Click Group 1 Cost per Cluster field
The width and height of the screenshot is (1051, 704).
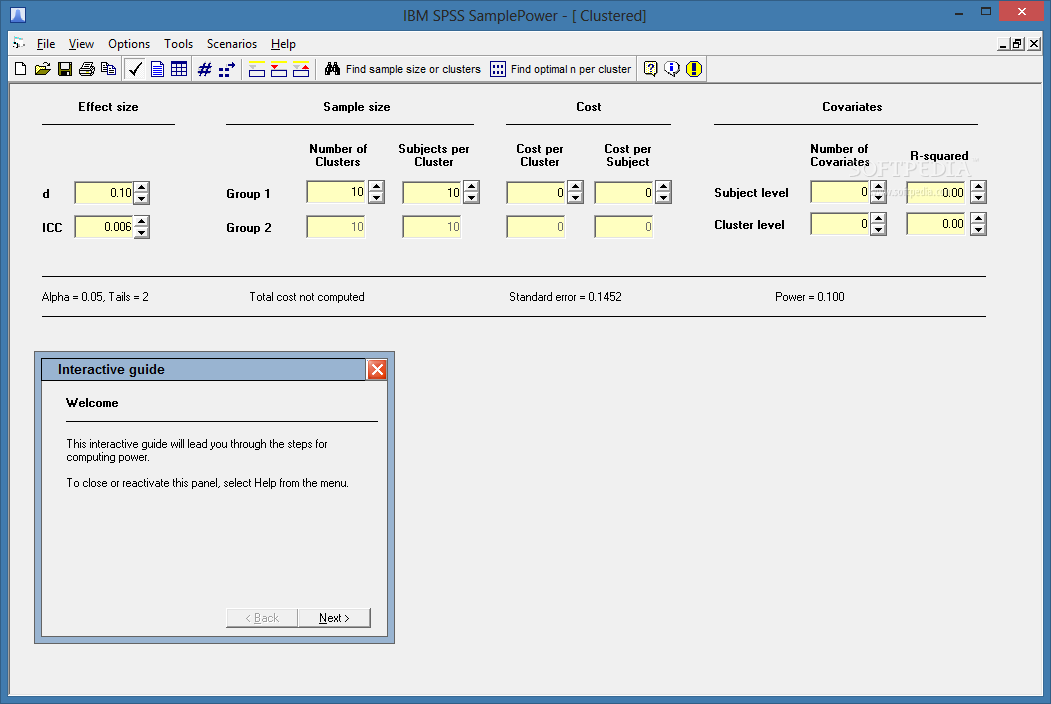point(536,192)
